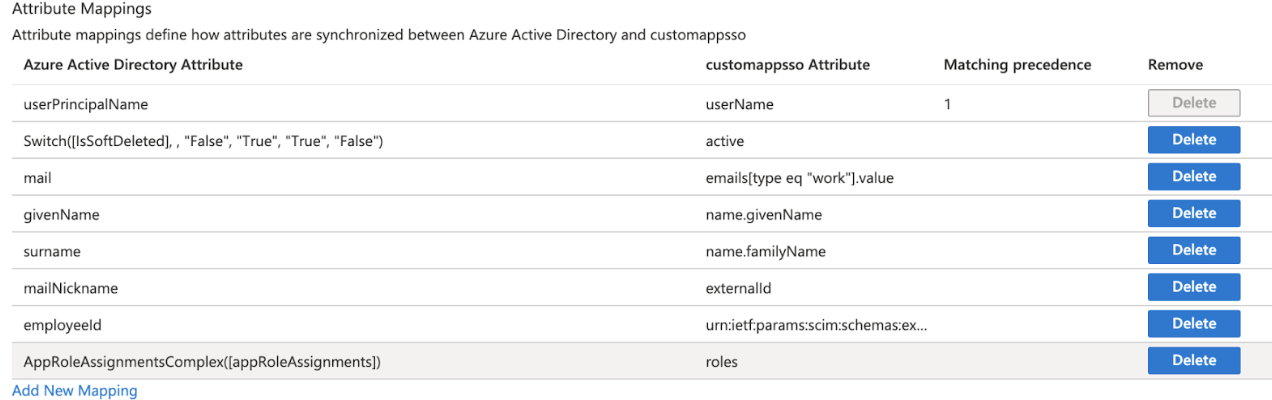The width and height of the screenshot is (1272, 400).
Task: Click Matching precedence column header
Action: coord(1017,65)
